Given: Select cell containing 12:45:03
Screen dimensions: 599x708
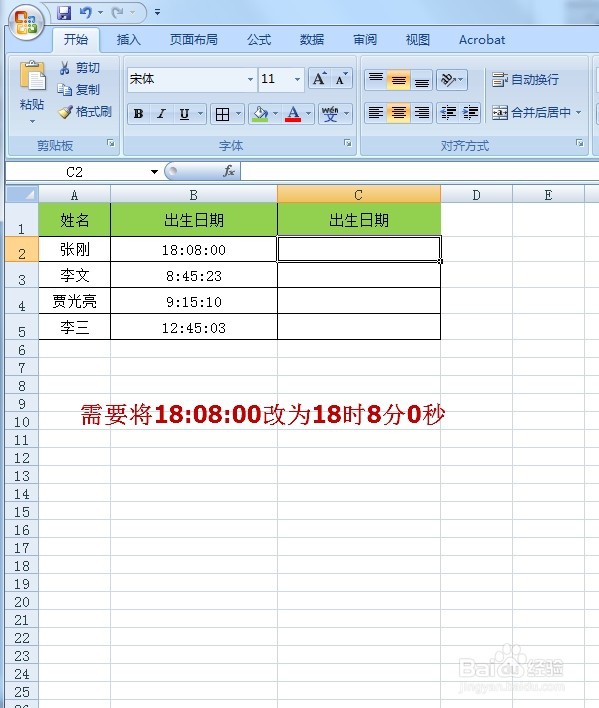Looking at the screenshot, I should pyautogui.click(x=194, y=327).
